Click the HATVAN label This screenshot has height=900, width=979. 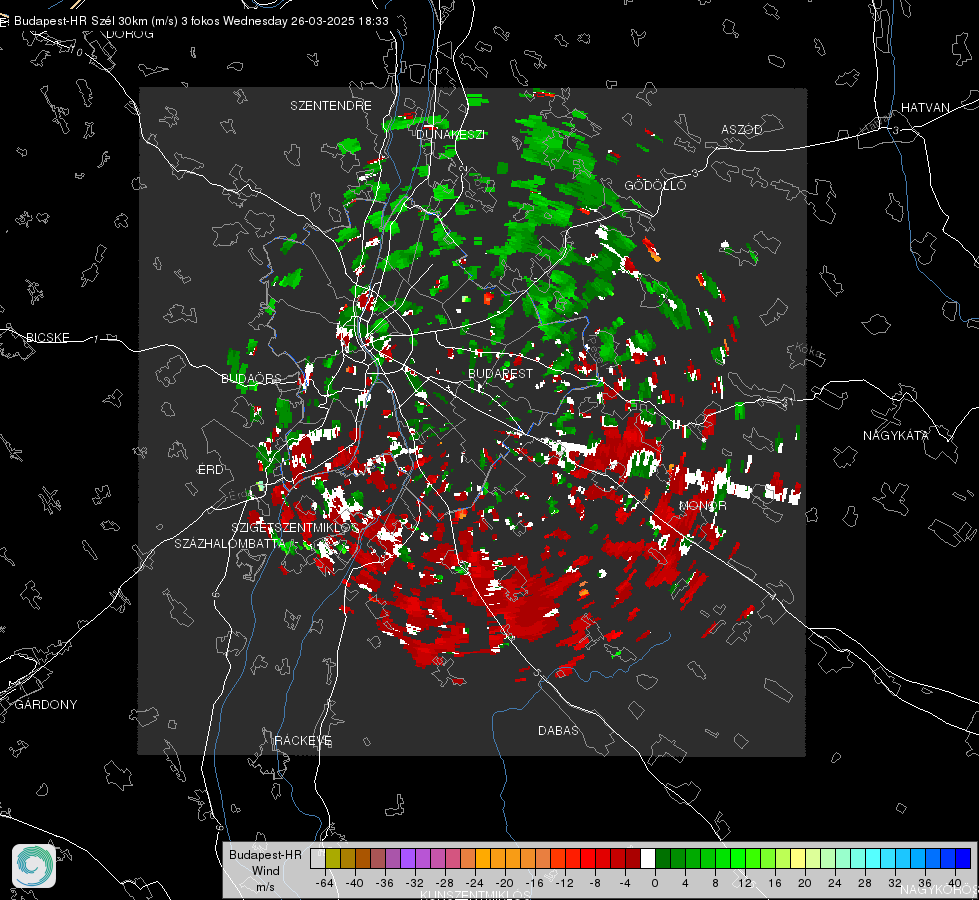pos(925,107)
